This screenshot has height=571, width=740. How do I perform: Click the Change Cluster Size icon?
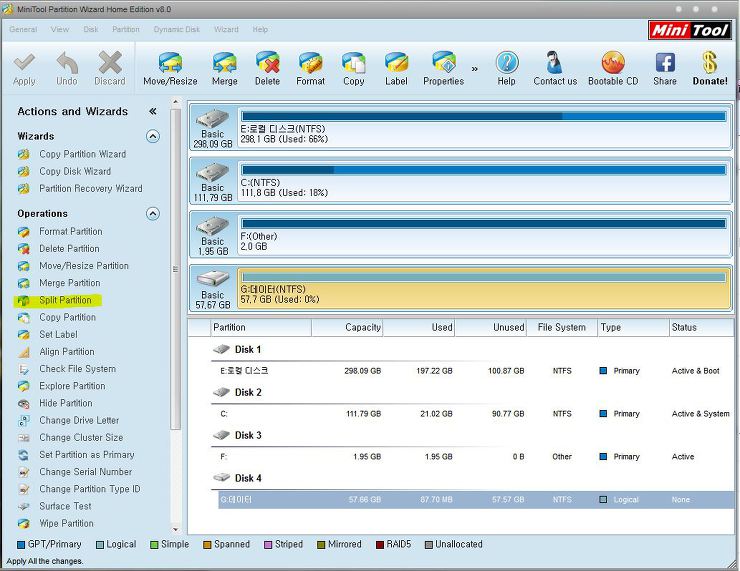click(24, 438)
